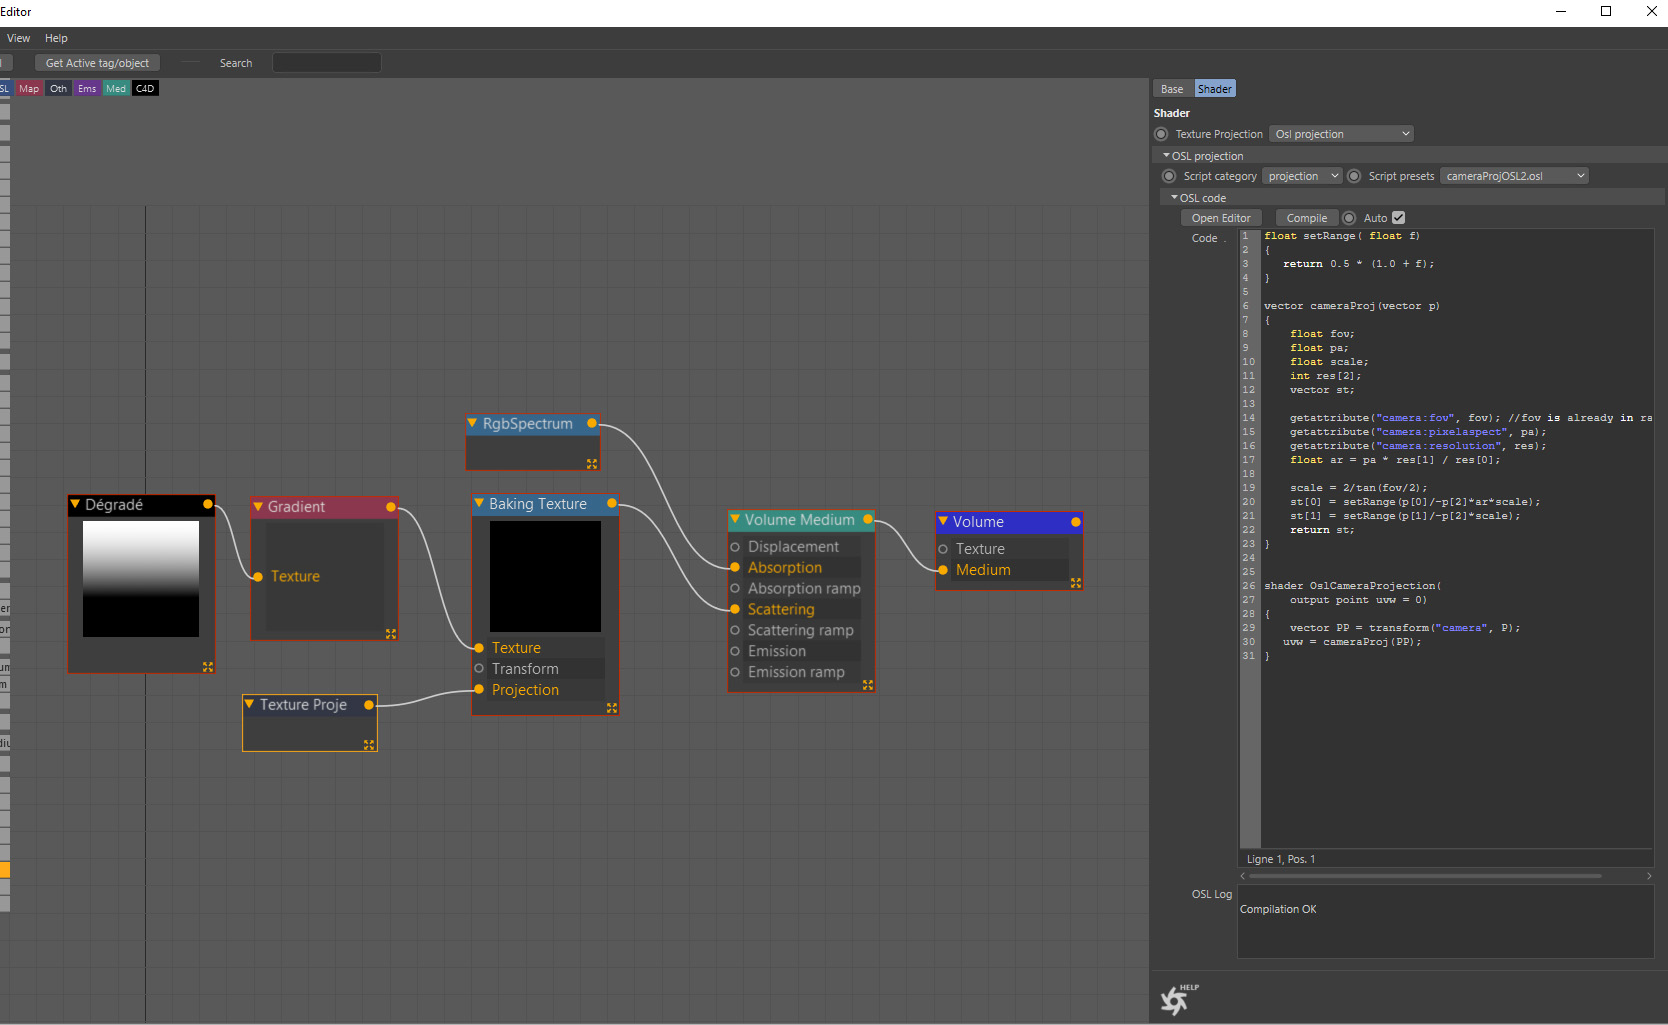The image size is (1668, 1025).
Task: Click the Volume node's Medium input port
Action: [x=943, y=570]
